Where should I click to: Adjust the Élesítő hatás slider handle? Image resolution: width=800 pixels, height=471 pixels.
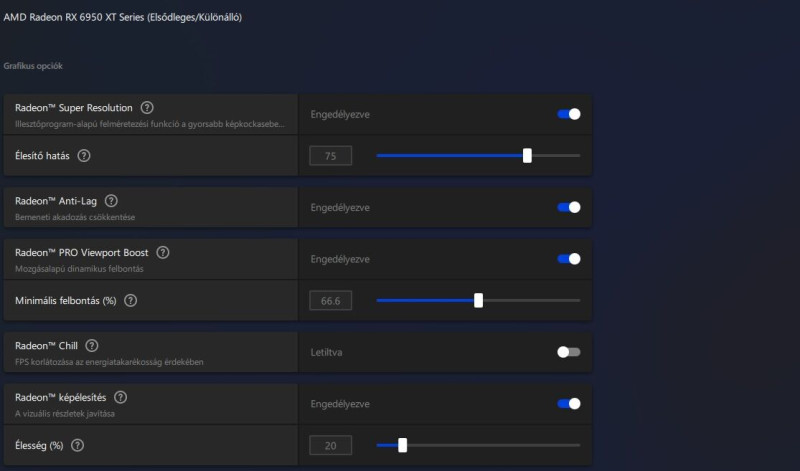click(x=527, y=156)
